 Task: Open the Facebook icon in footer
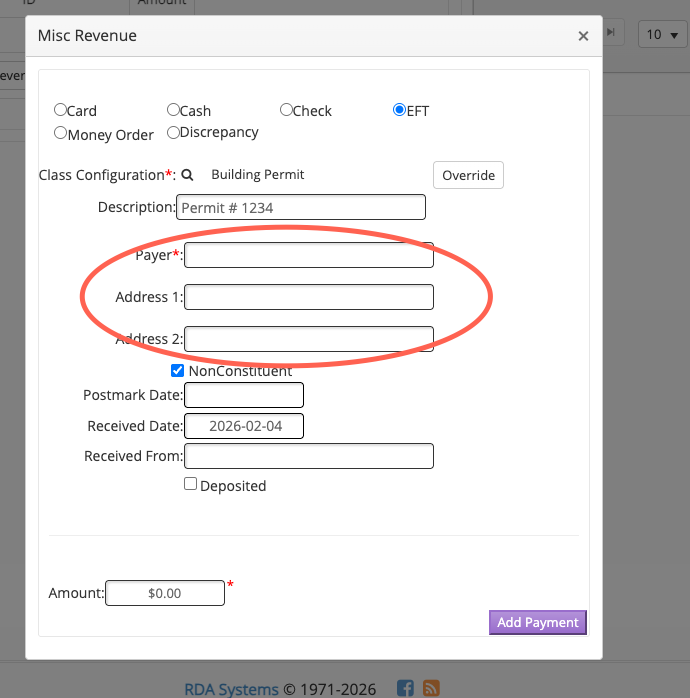click(x=405, y=688)
